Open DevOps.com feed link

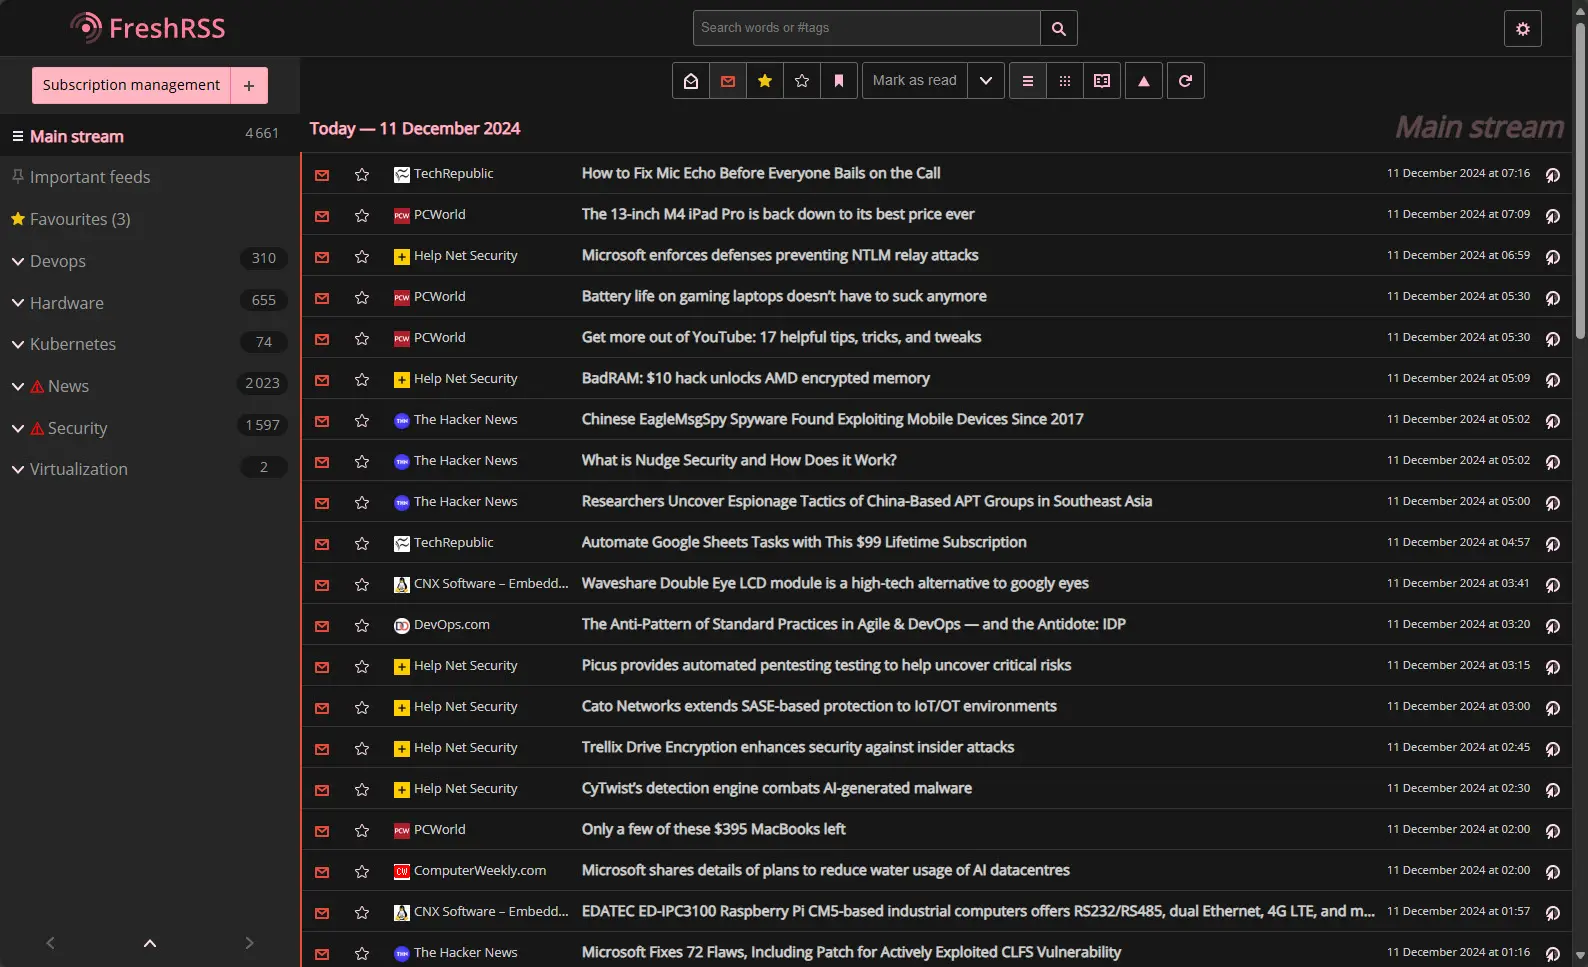point(442,625)
